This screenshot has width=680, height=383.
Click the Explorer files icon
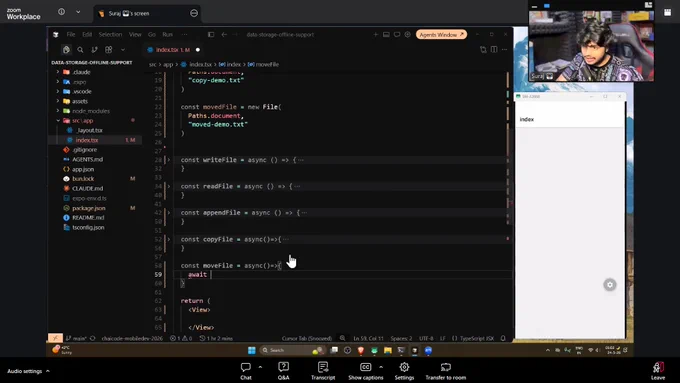coord(66,50)
